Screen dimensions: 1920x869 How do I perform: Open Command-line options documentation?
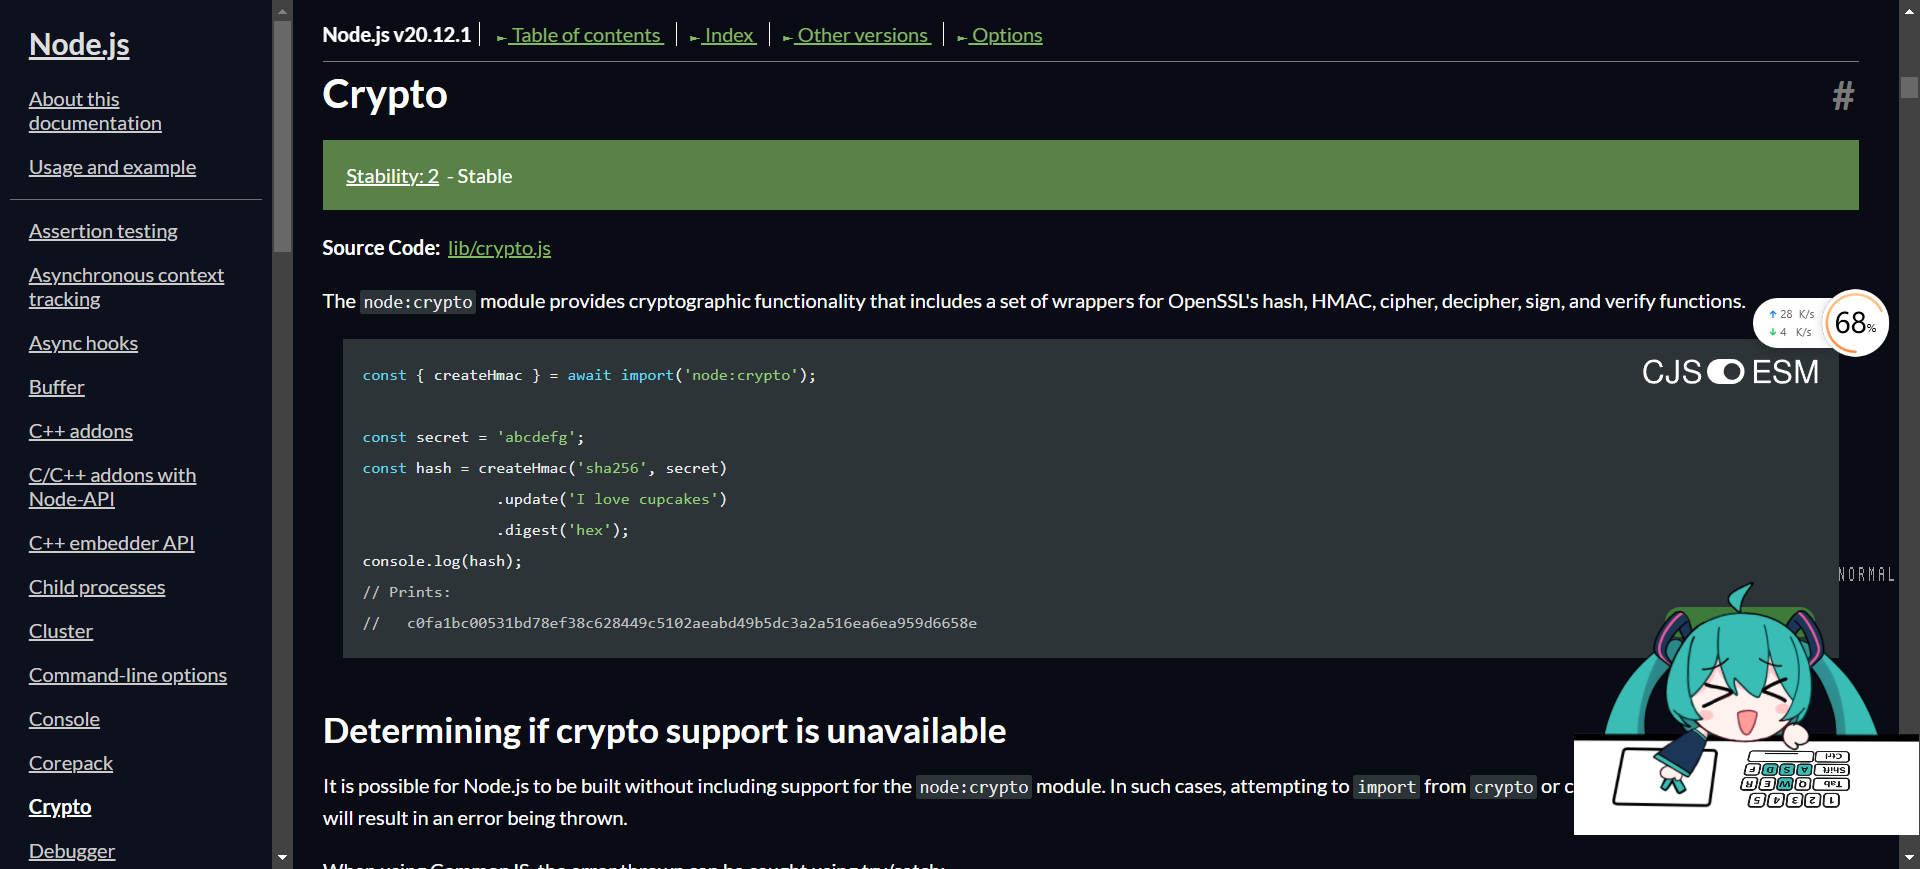tap(128, 675)
